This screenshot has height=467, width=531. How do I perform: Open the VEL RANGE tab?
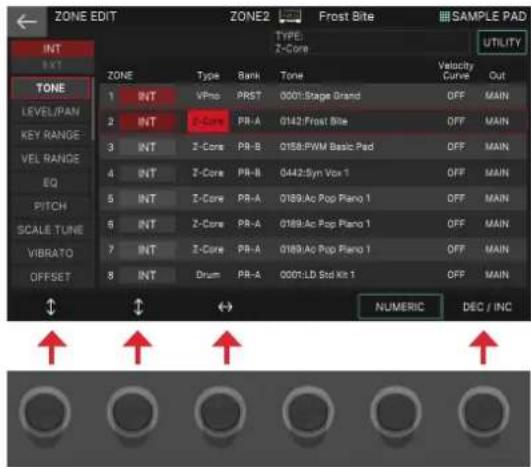[51, 158]
